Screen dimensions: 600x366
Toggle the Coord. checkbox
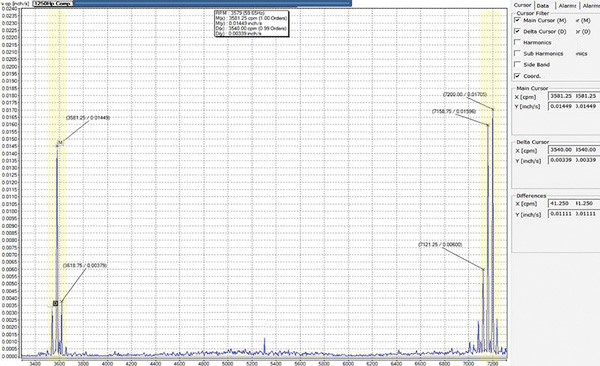pos(517,76)
